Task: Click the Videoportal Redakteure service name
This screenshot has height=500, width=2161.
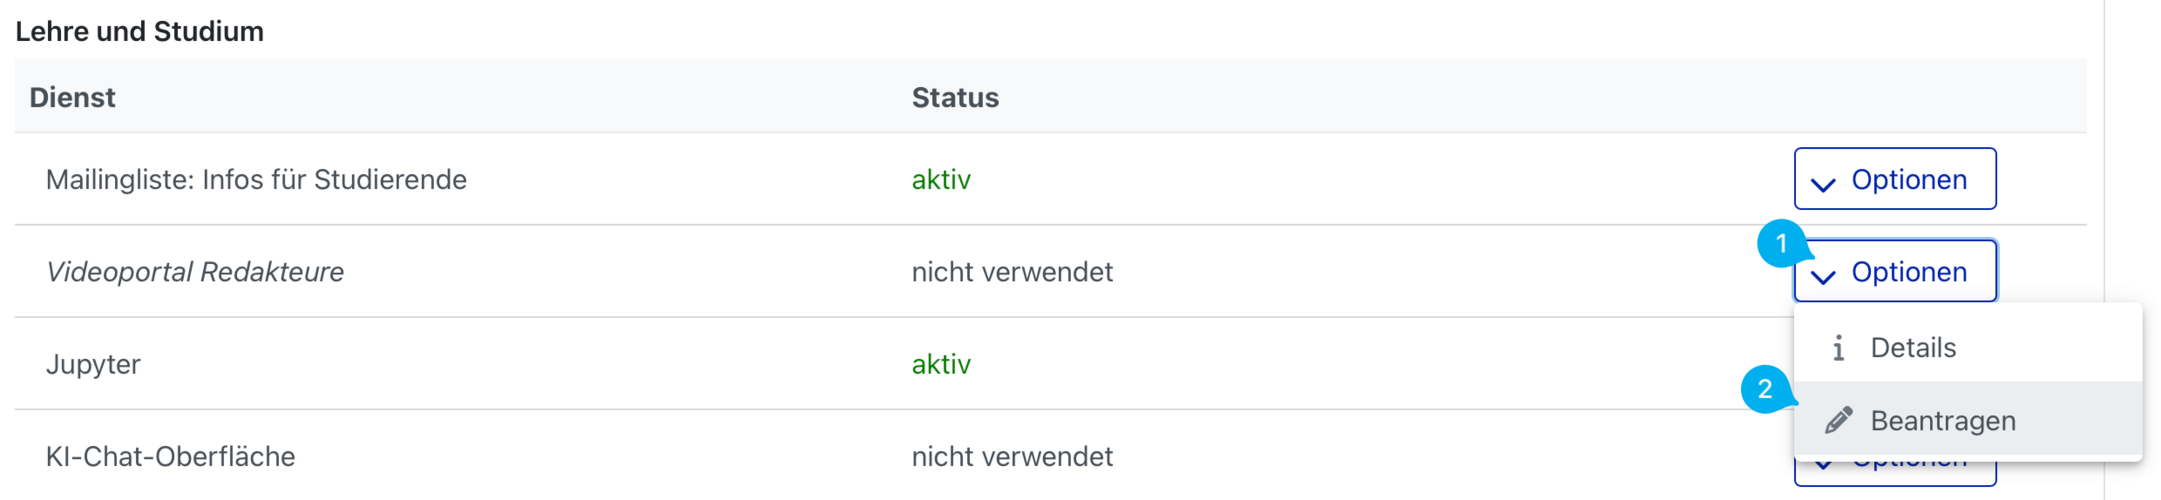Action: [195, 272]
